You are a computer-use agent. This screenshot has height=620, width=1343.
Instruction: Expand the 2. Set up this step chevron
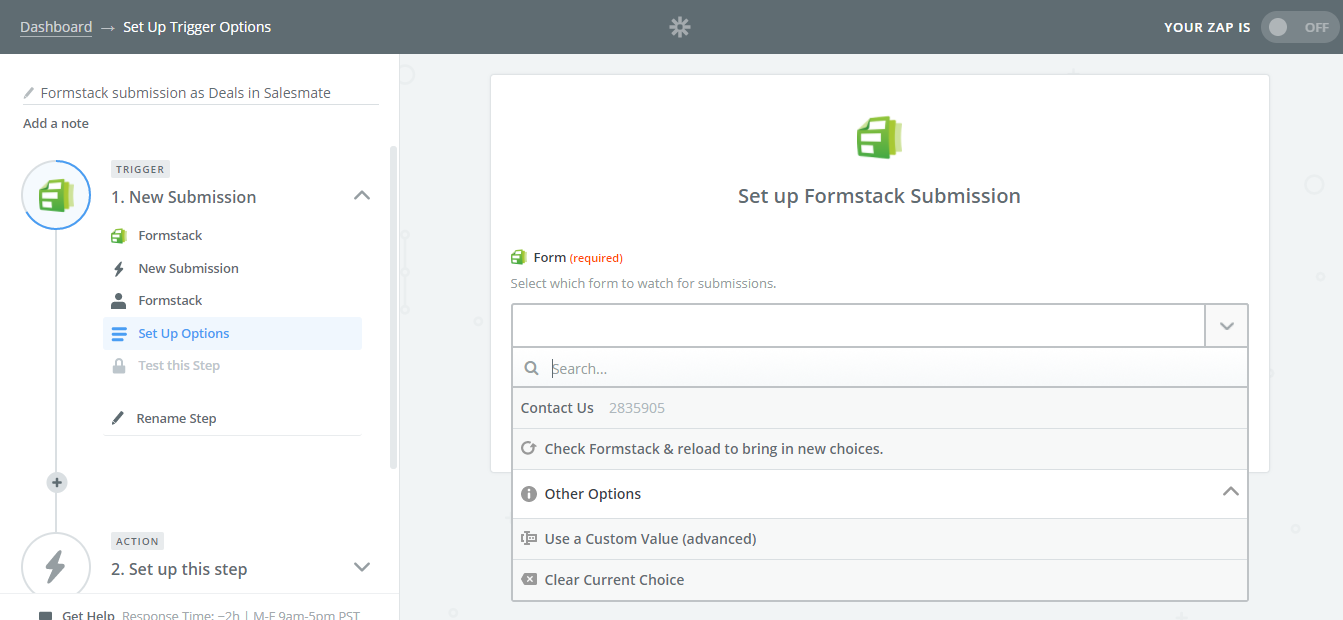[x=363, y=567]
